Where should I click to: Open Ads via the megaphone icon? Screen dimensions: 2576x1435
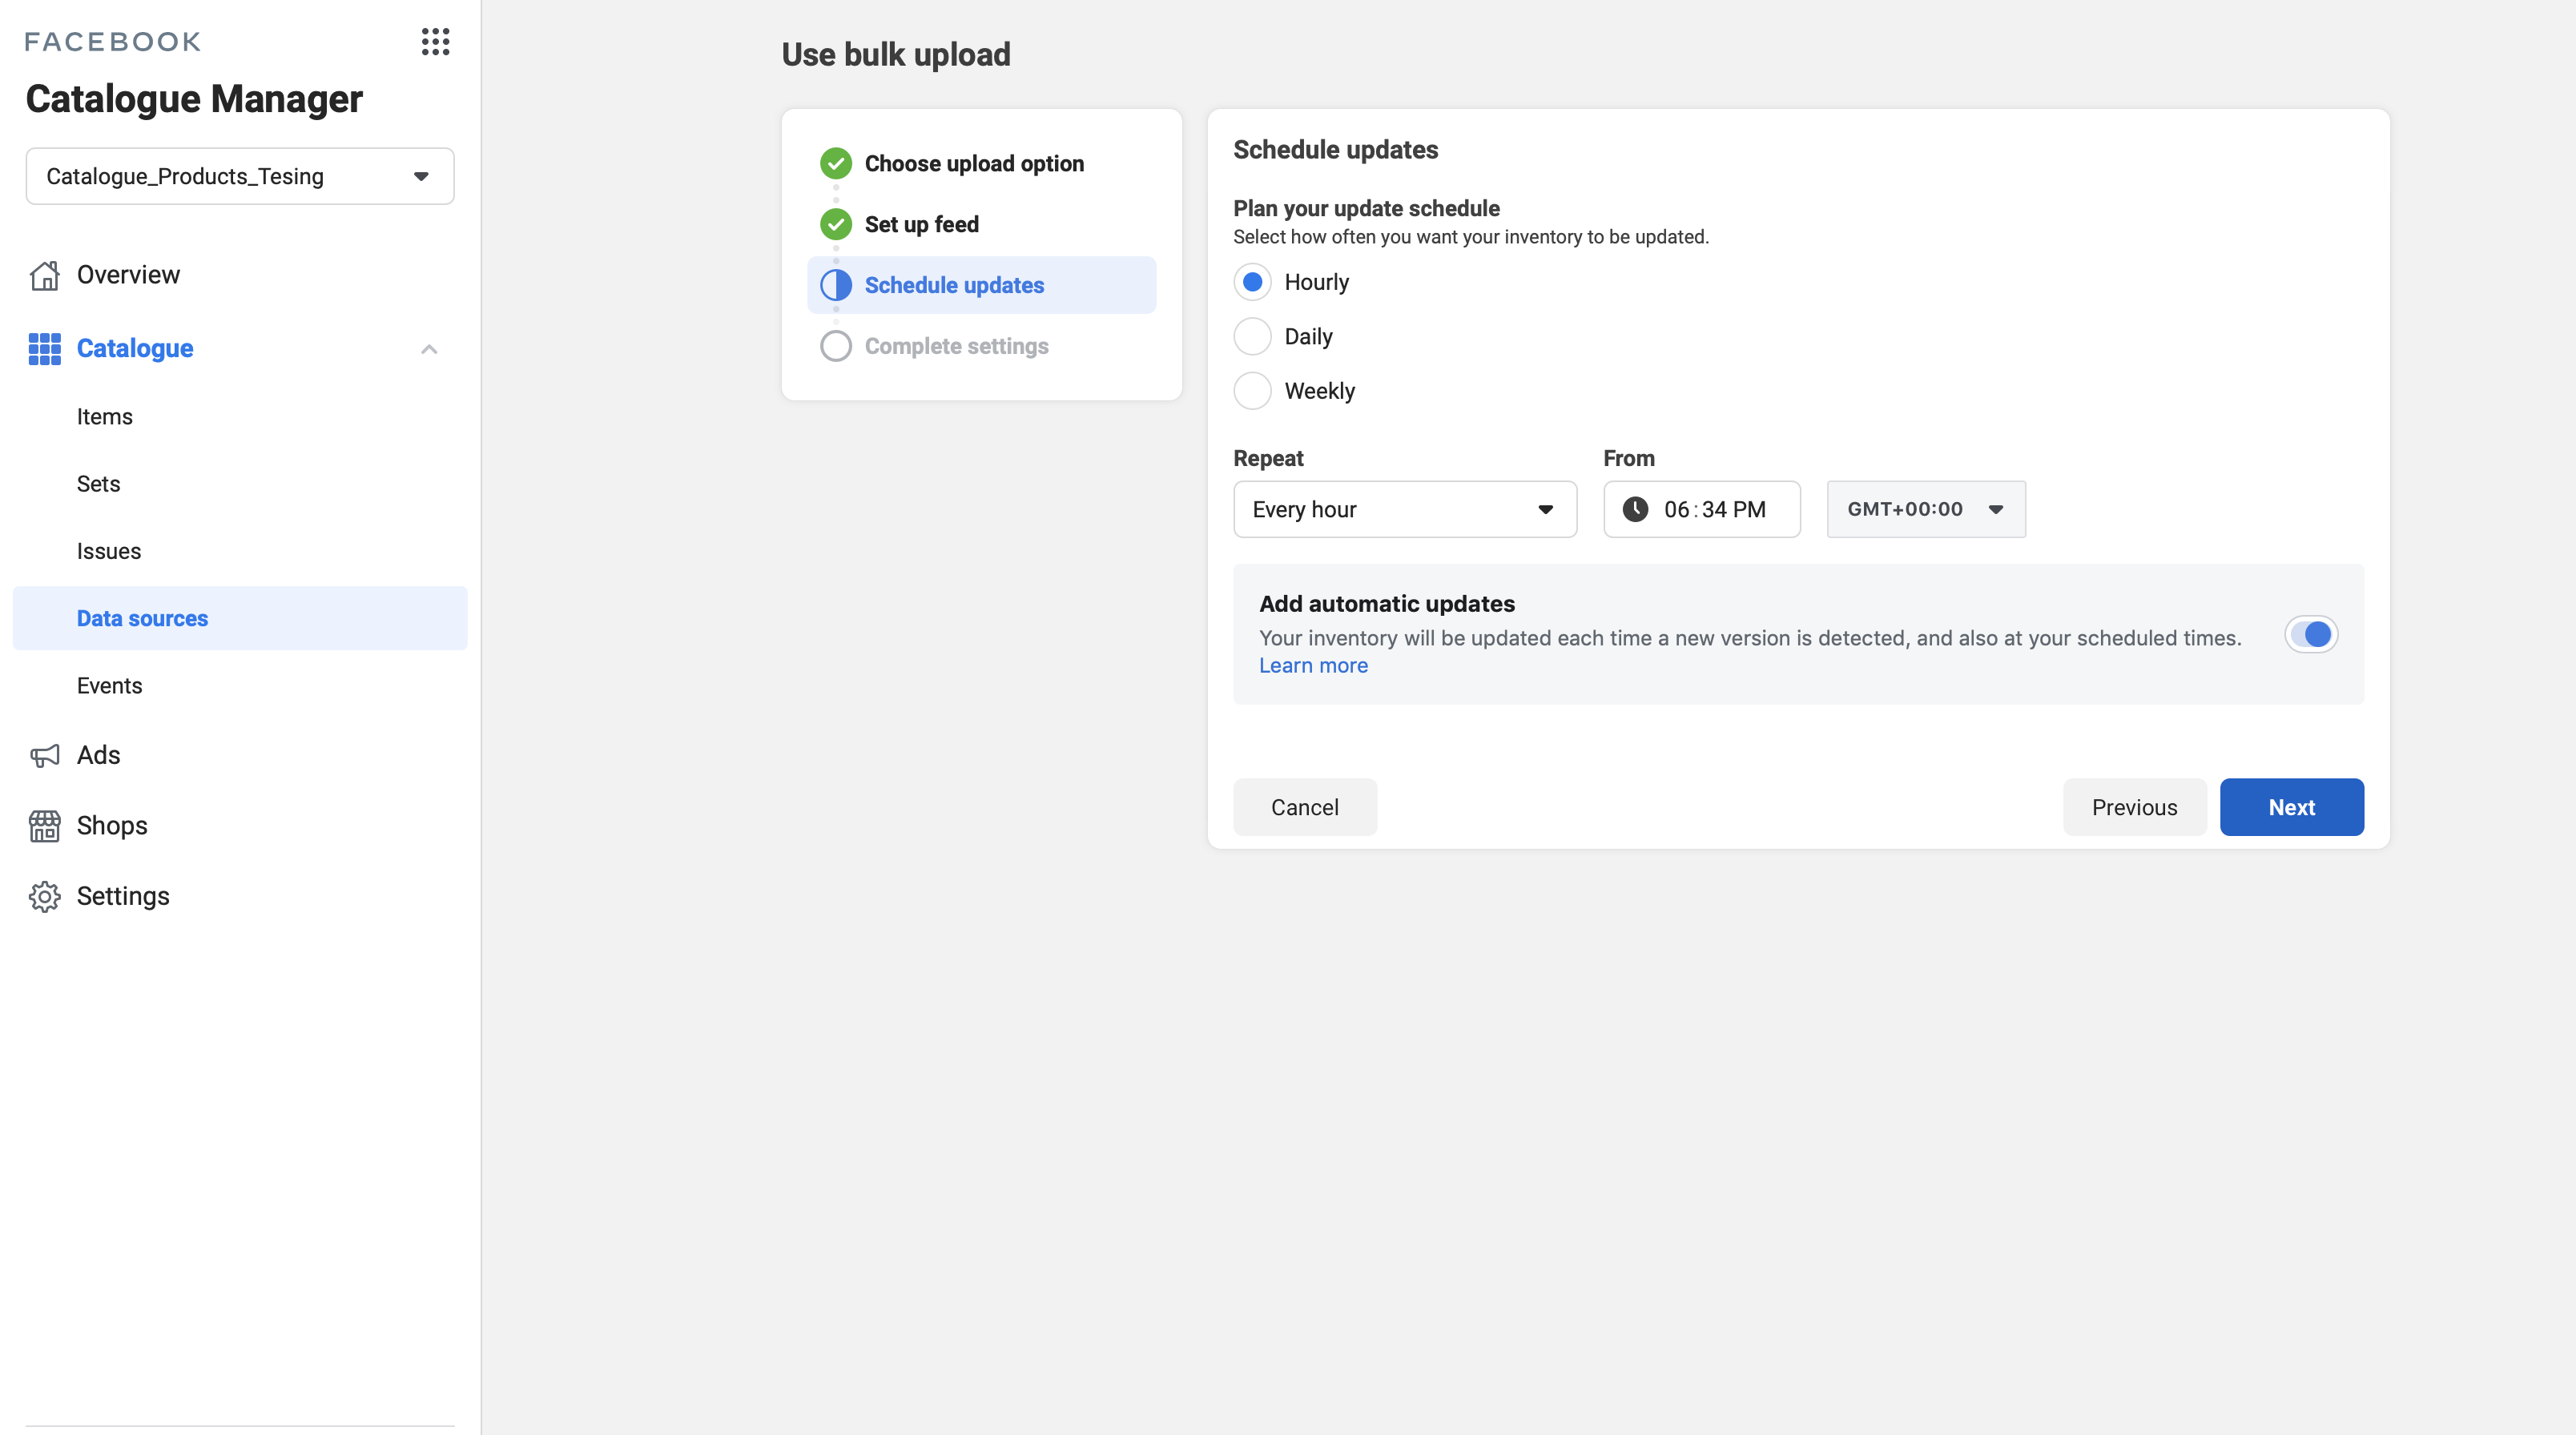(x=44, y=755)
